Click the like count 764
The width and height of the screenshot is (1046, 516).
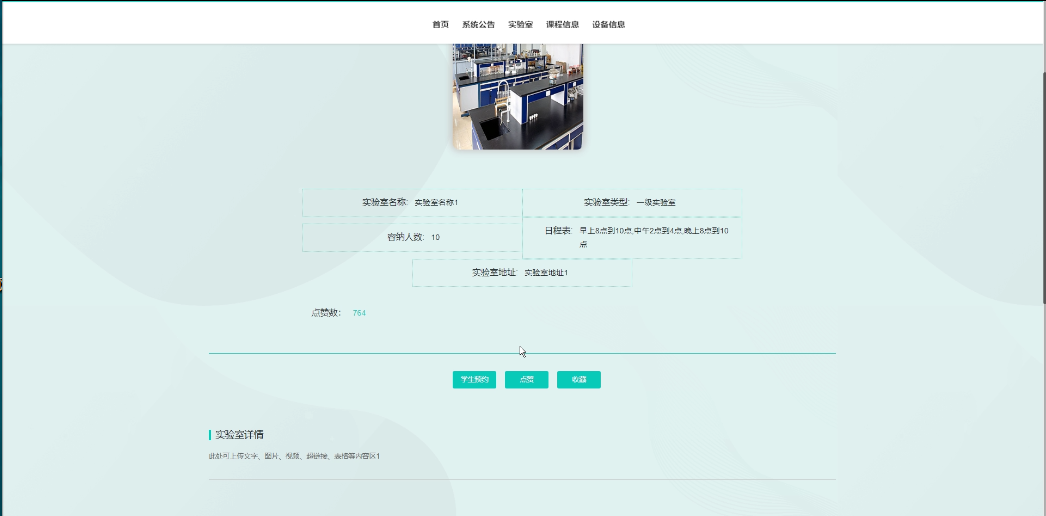tap(359, 313)
